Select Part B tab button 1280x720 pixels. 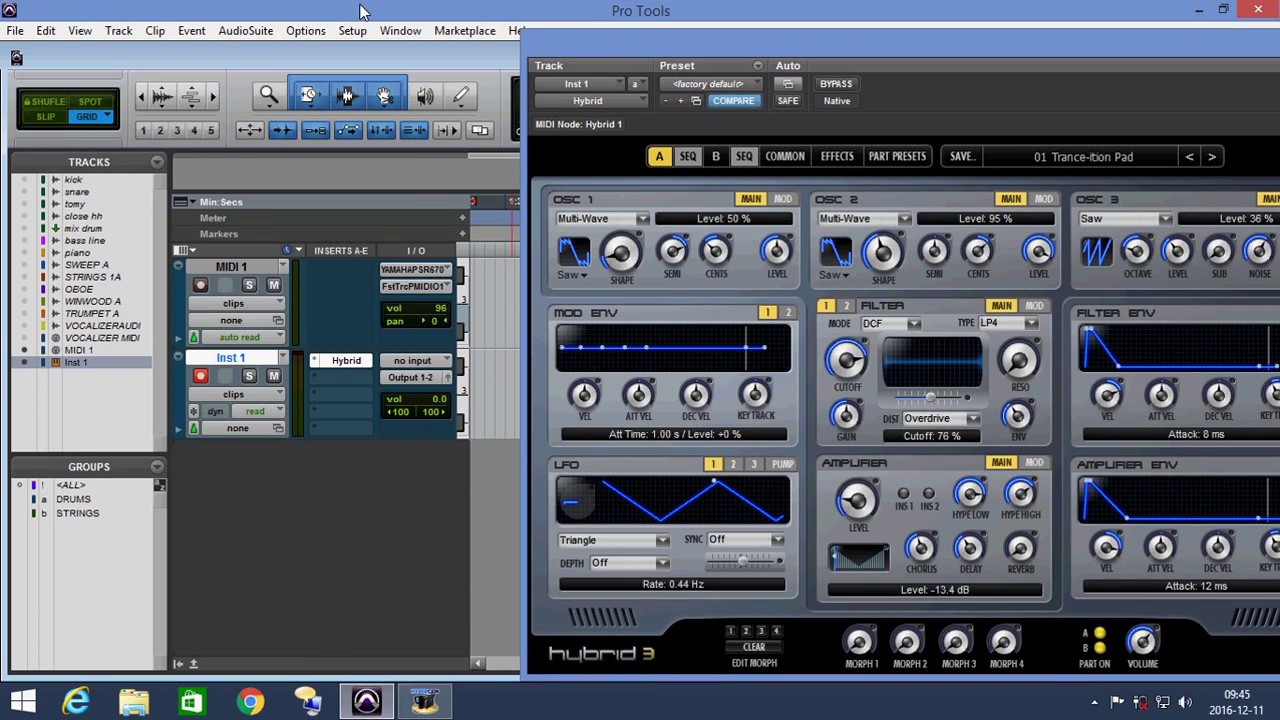(716, 157)
